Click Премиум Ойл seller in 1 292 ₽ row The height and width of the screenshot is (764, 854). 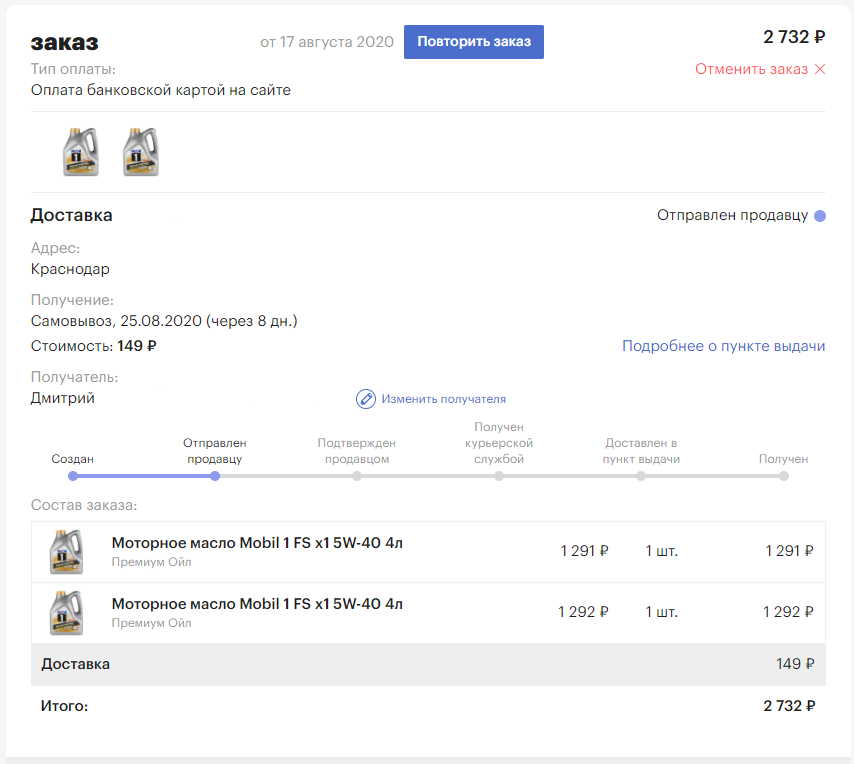[x=151, y=623]
